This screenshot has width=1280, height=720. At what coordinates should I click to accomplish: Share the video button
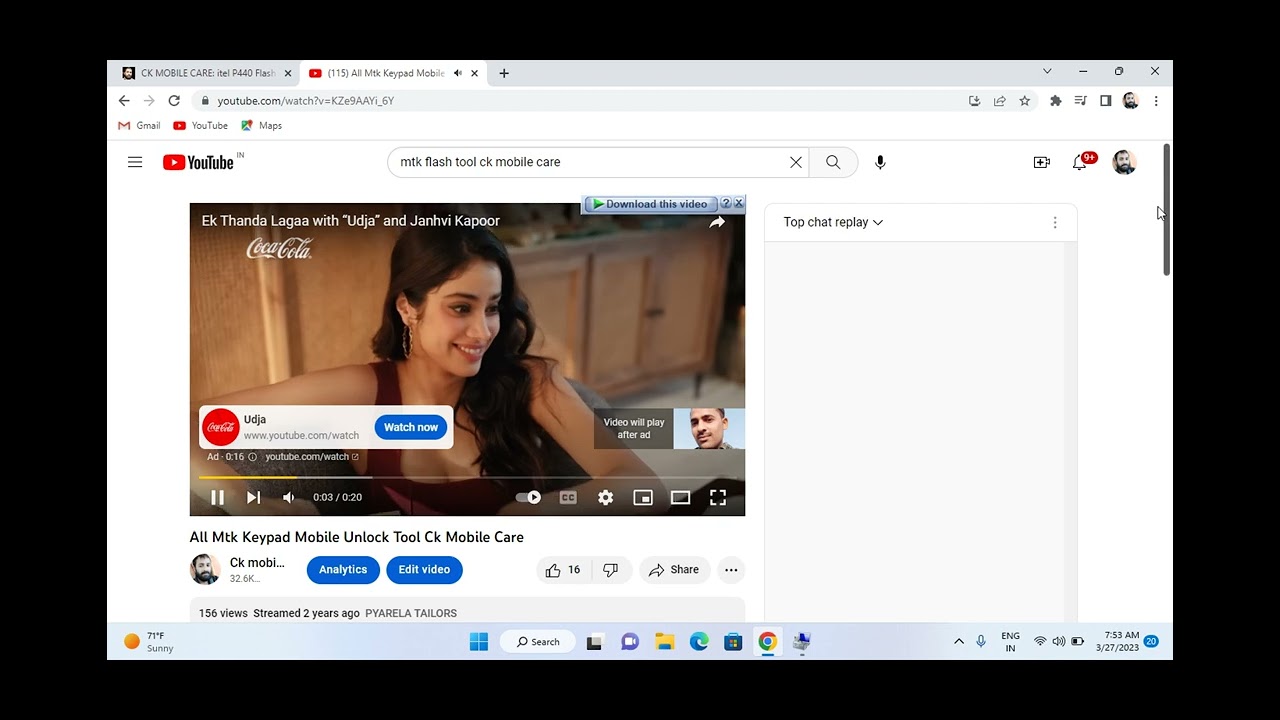pyautogui.click(x=675, y=570)
